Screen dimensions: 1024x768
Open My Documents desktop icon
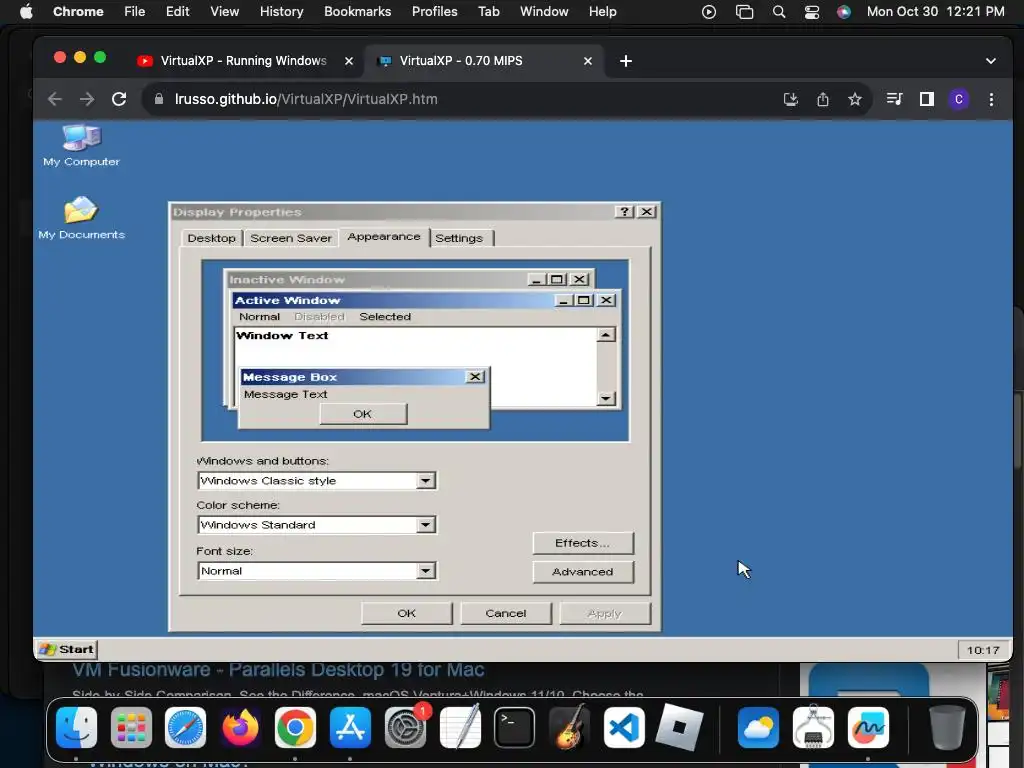pyautogui.click(x=81, y=218)
